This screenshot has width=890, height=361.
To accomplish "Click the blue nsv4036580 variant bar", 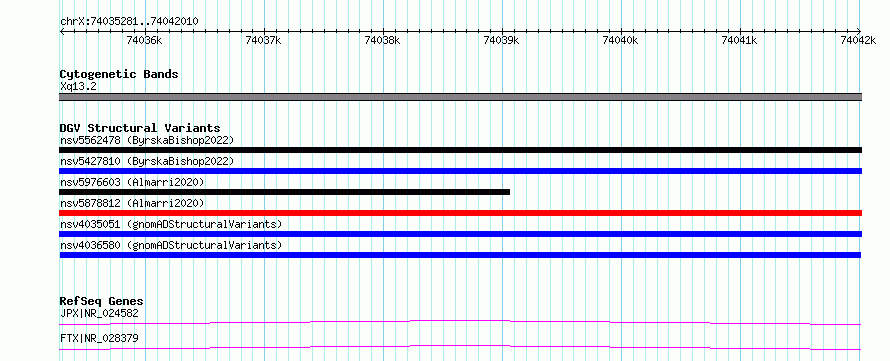I will (x=460, y=255).
